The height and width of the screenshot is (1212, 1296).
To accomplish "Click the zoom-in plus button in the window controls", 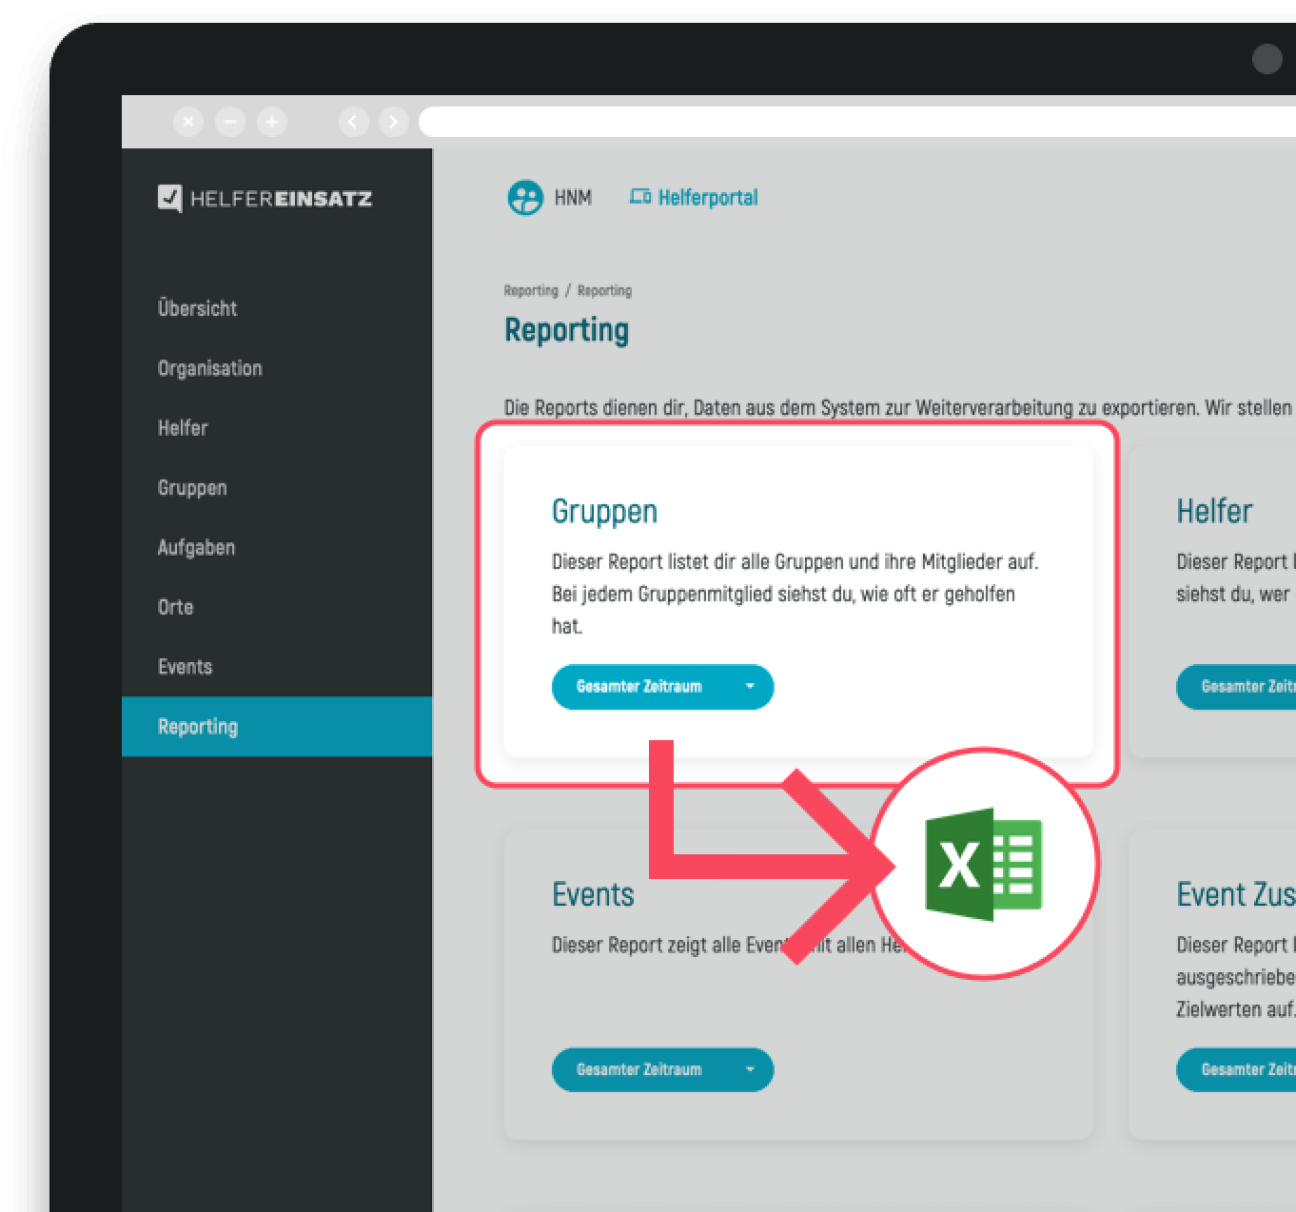I will pyautogui.click(x=271, y=121).
